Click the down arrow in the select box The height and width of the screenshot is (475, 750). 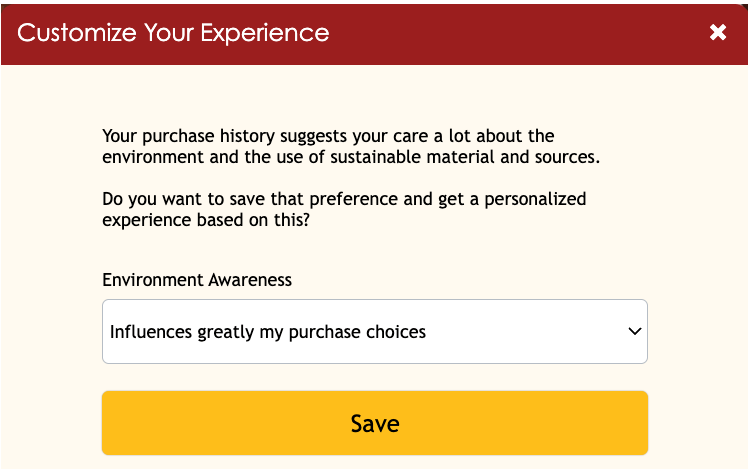point(633,331)
